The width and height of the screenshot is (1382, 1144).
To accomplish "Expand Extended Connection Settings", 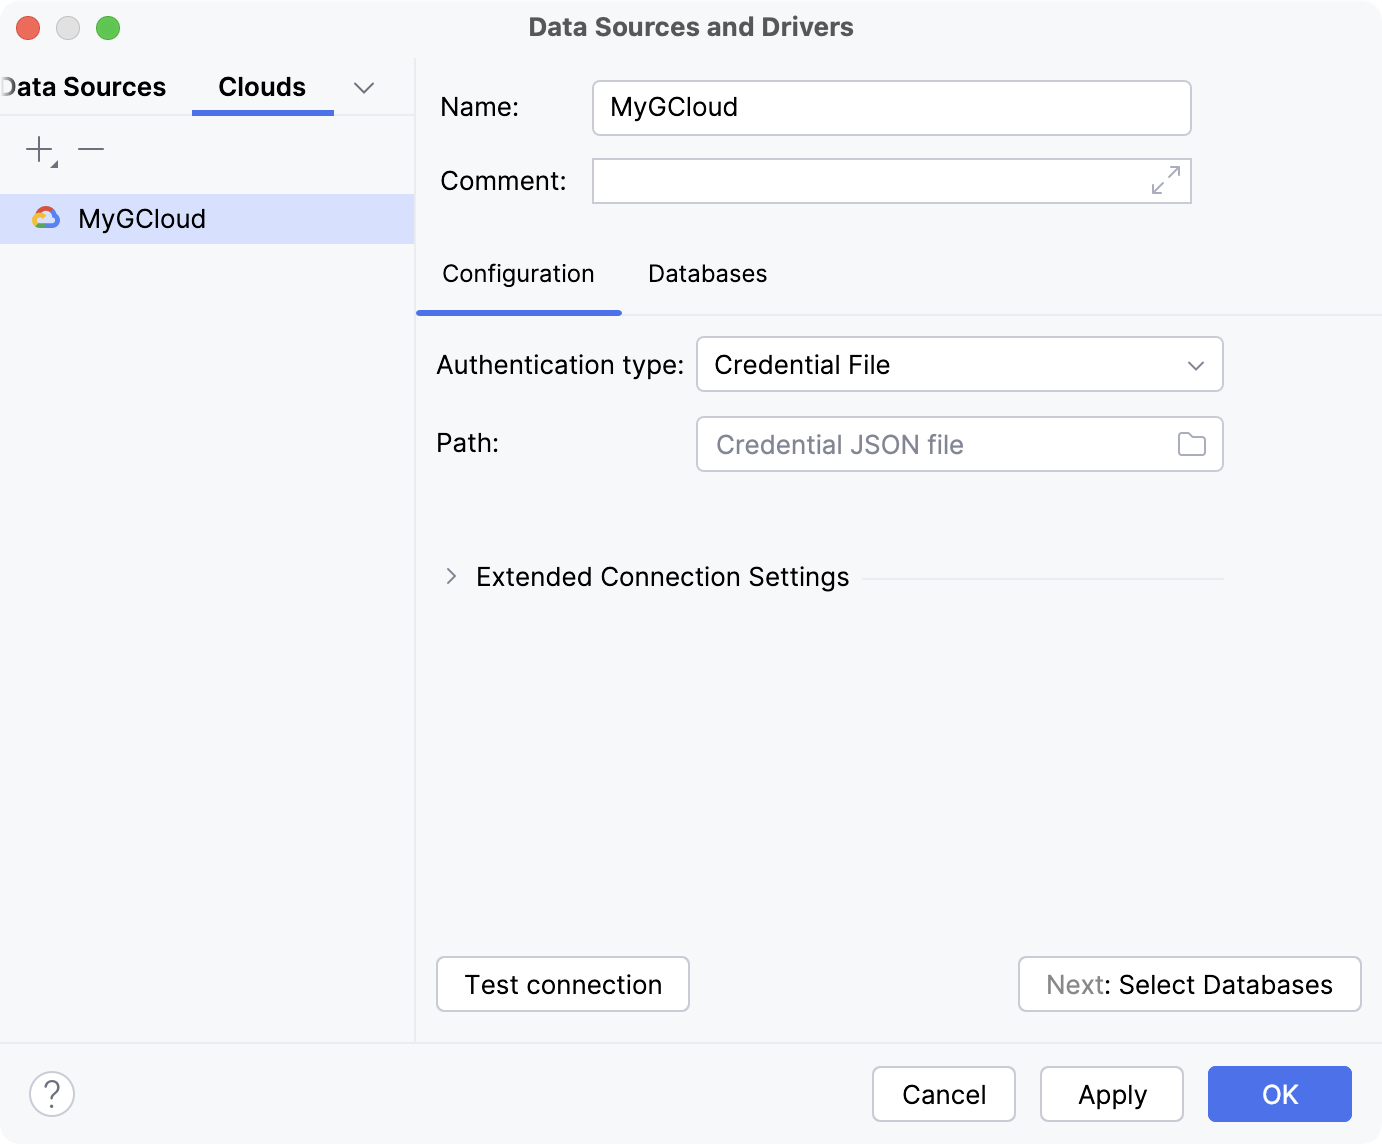I will (451, 577).
